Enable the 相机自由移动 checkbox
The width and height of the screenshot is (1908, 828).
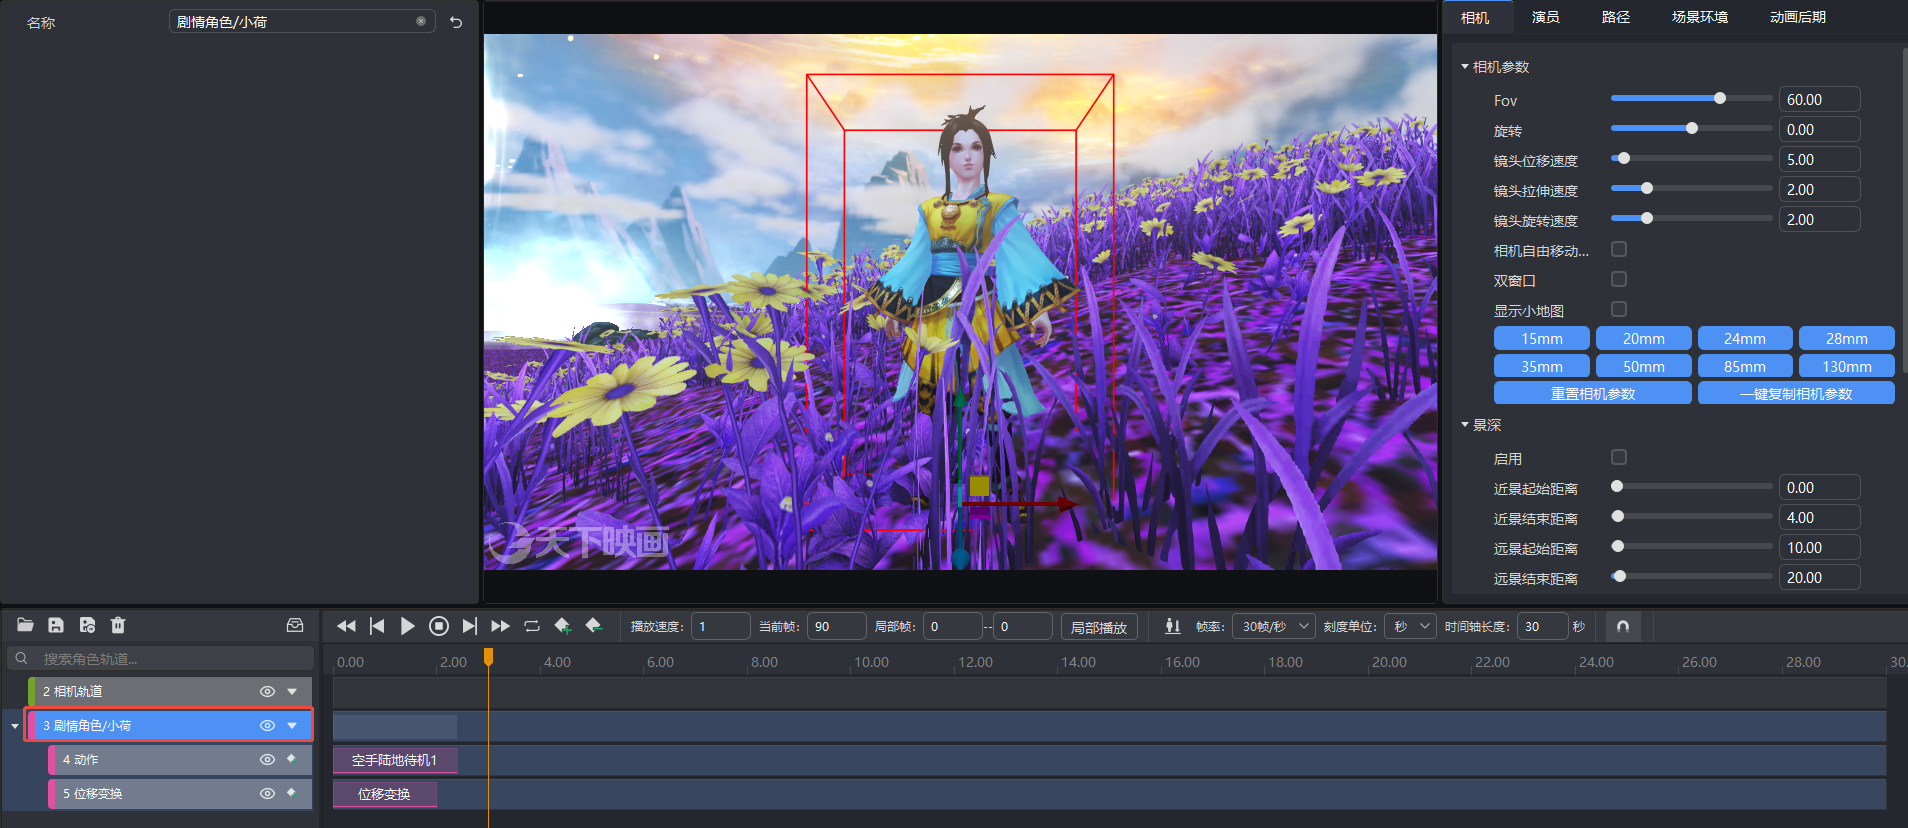1619,249
